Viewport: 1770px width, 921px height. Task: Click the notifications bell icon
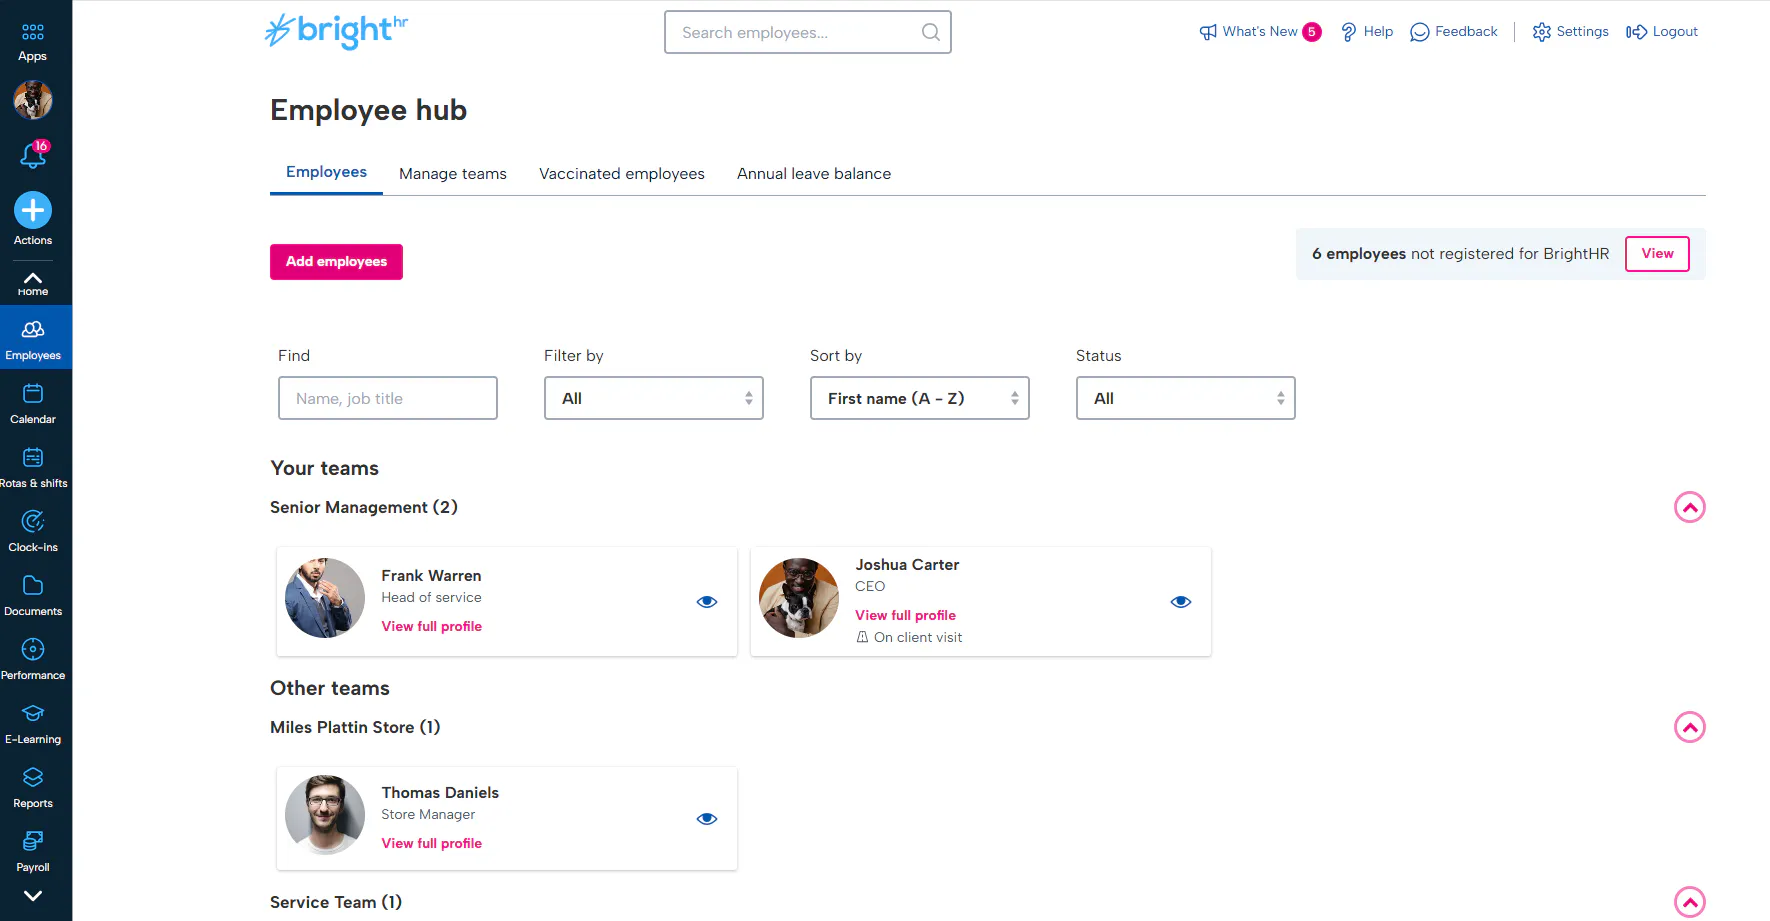(x=33, y=155)
